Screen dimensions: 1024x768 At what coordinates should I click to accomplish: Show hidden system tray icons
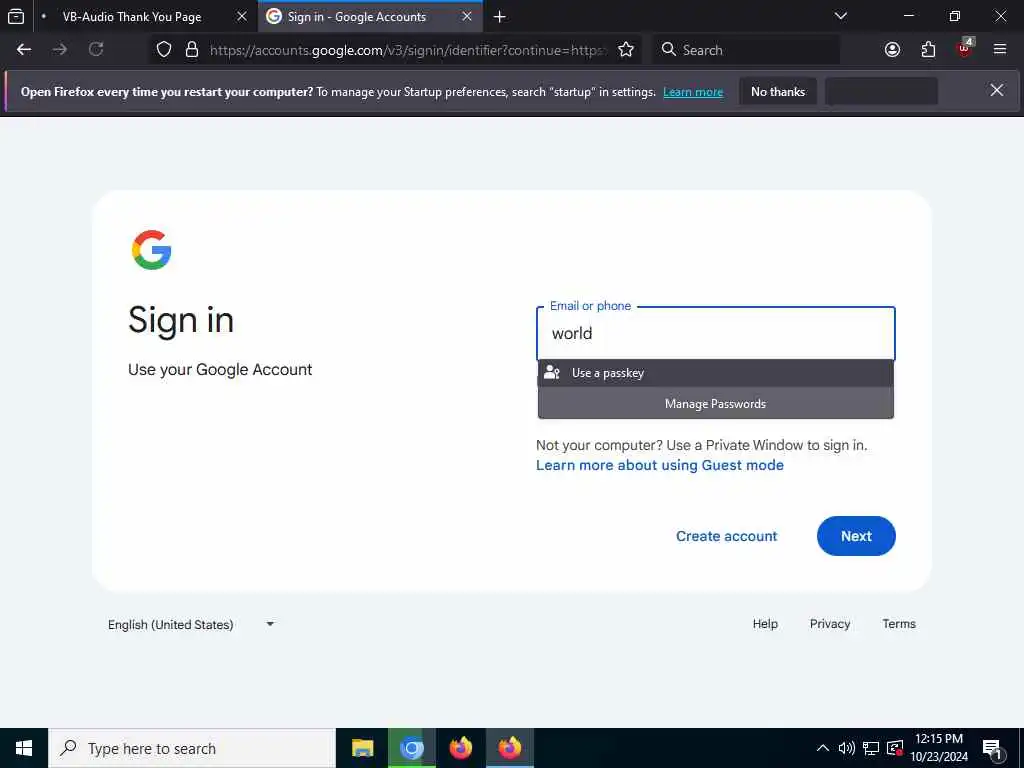coord(823,748)
